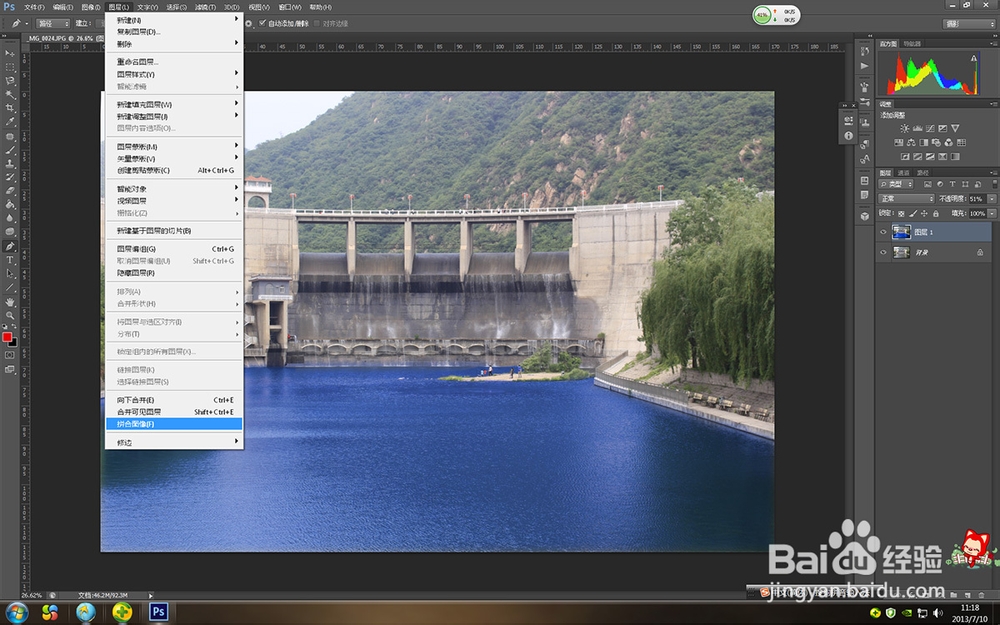This screenshot has width=1000, height=625.
Task: Toggle lock transparent pixels
Action: tap(901, 214)
